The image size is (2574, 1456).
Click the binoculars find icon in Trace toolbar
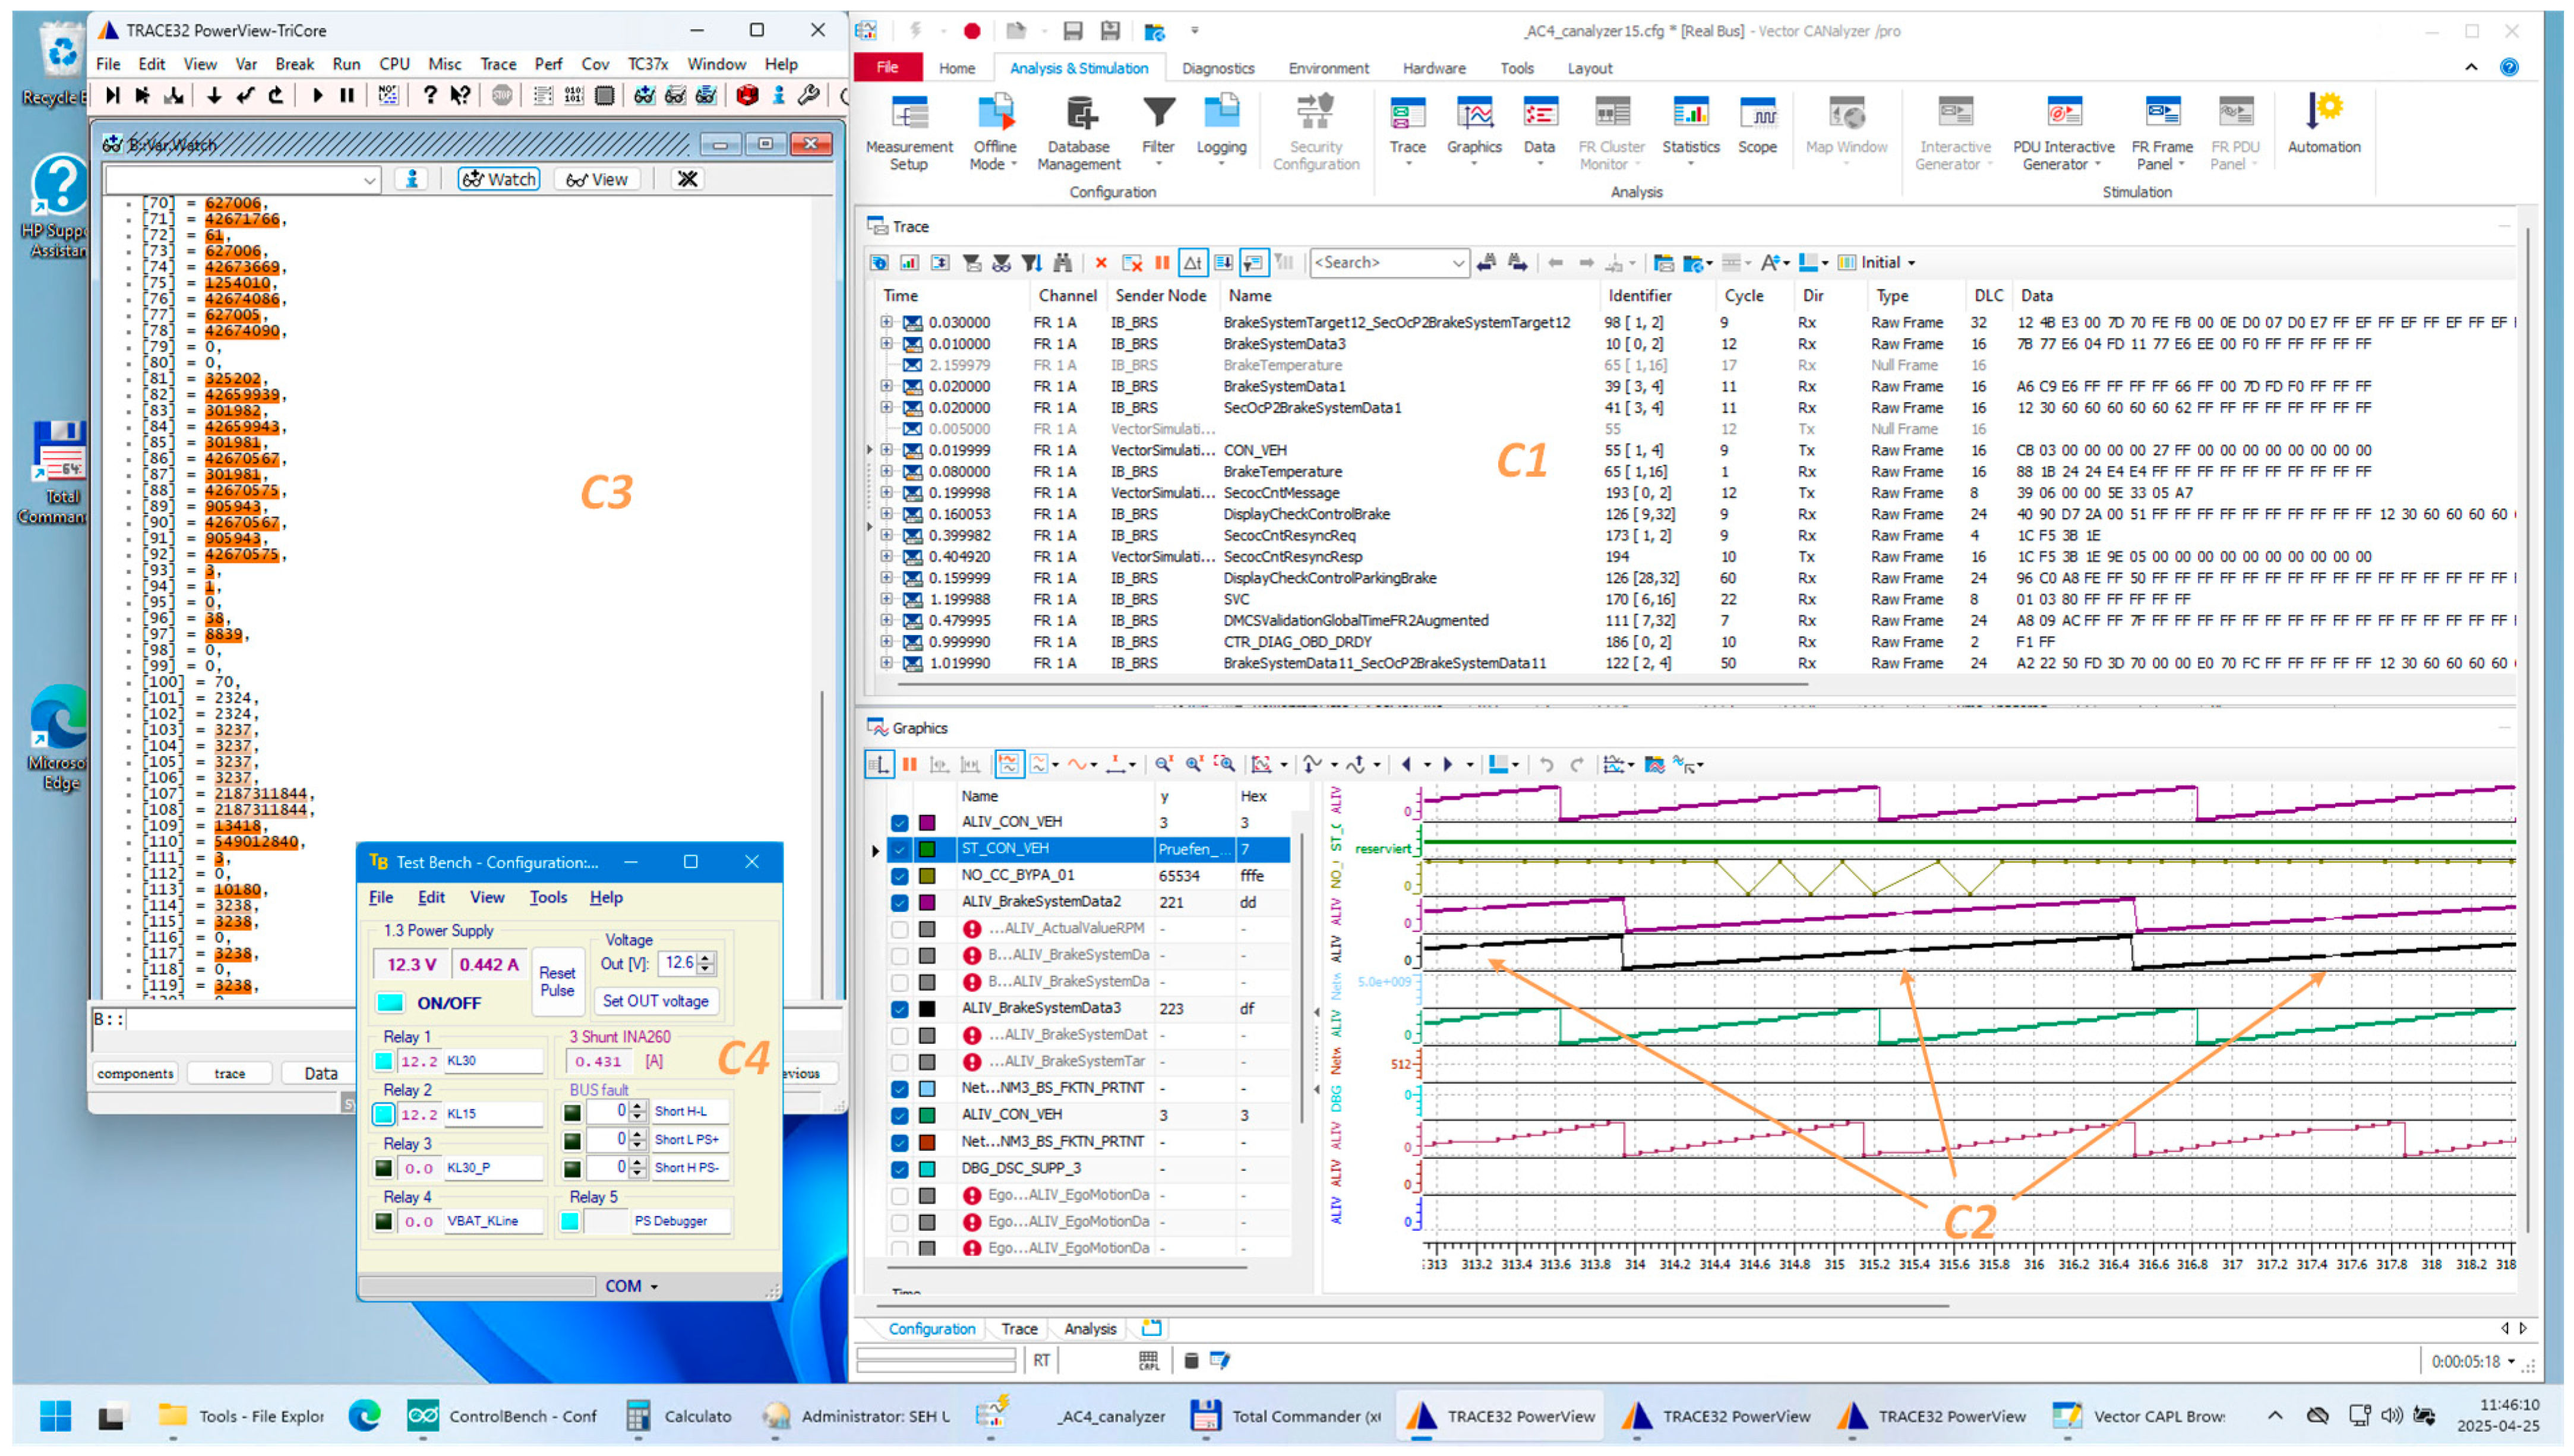pyautogui.click(x=1062, y=263)
